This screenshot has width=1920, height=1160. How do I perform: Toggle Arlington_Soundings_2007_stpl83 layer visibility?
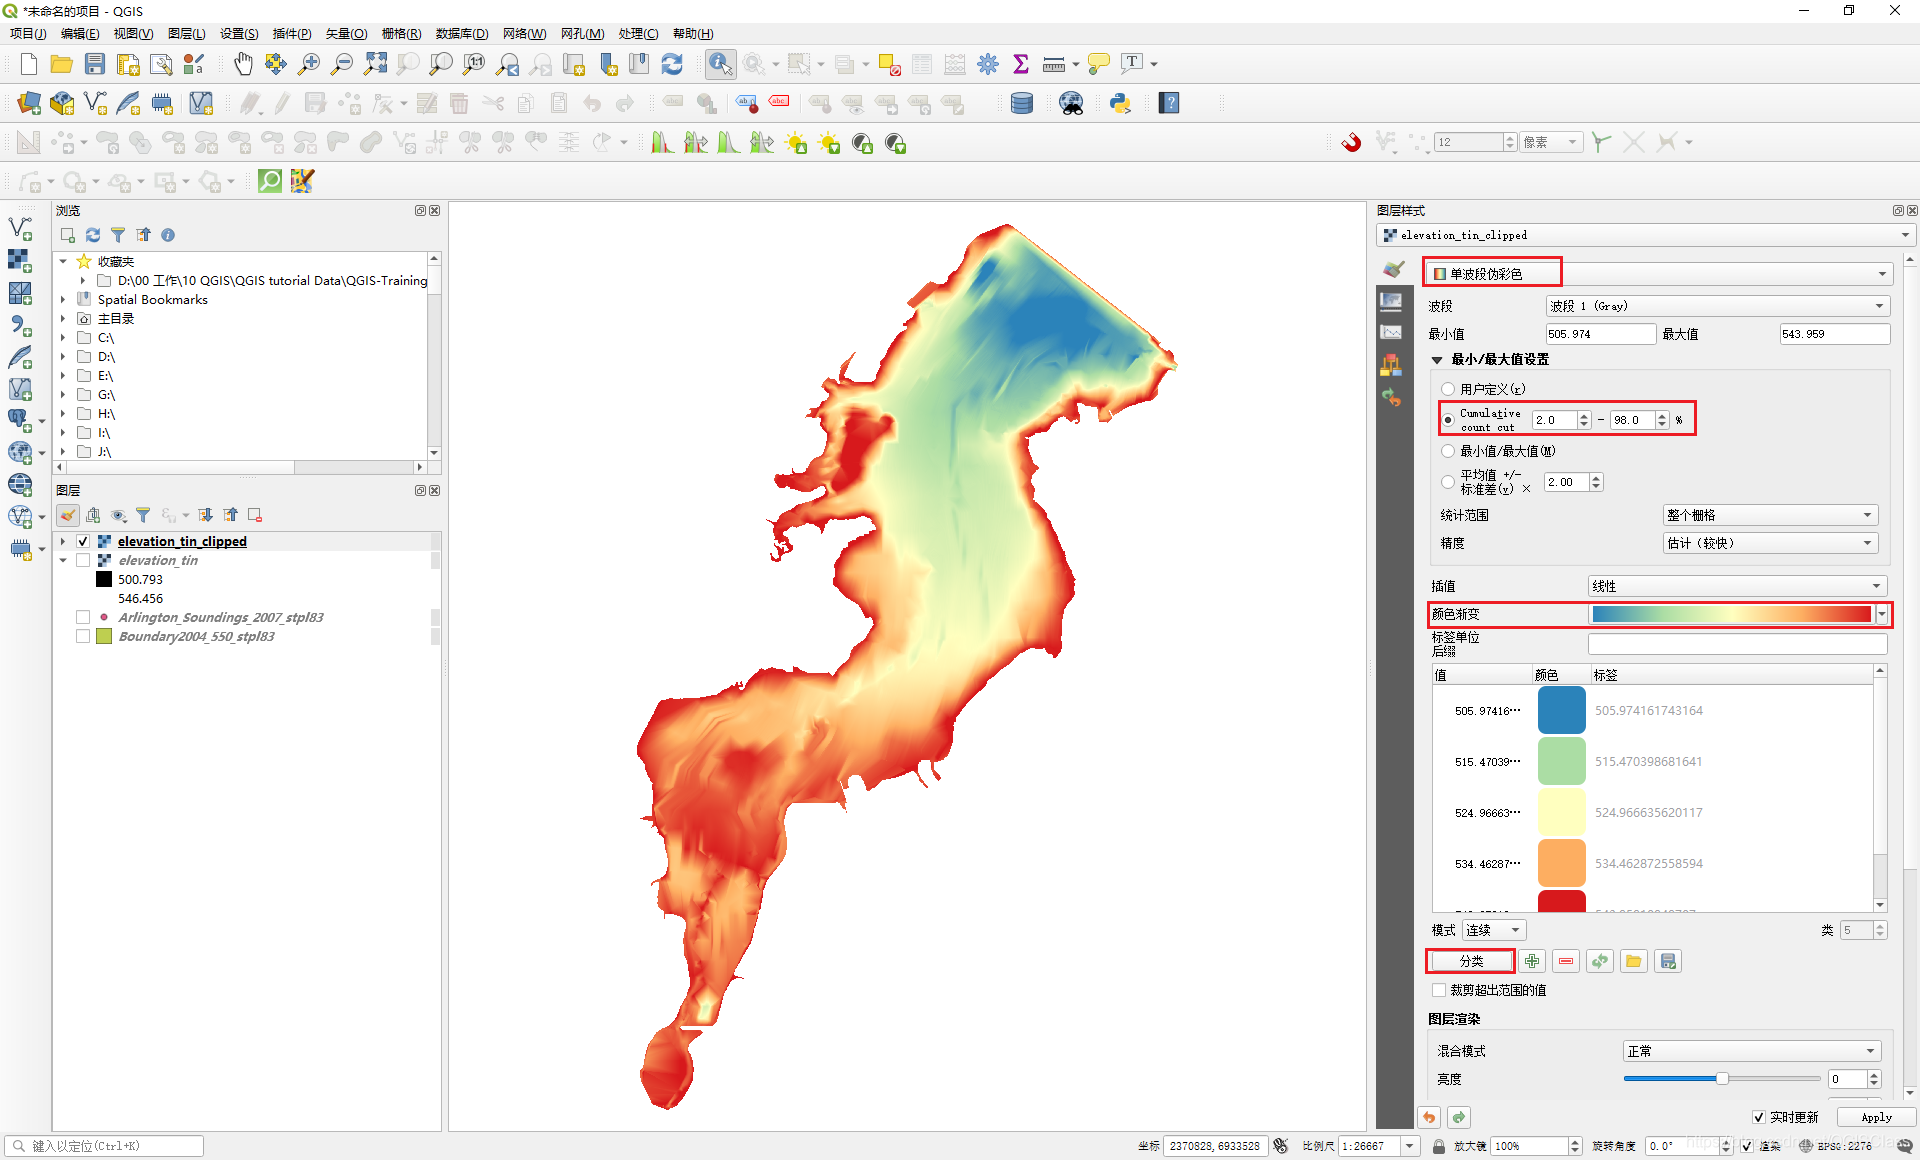[83, 617]
